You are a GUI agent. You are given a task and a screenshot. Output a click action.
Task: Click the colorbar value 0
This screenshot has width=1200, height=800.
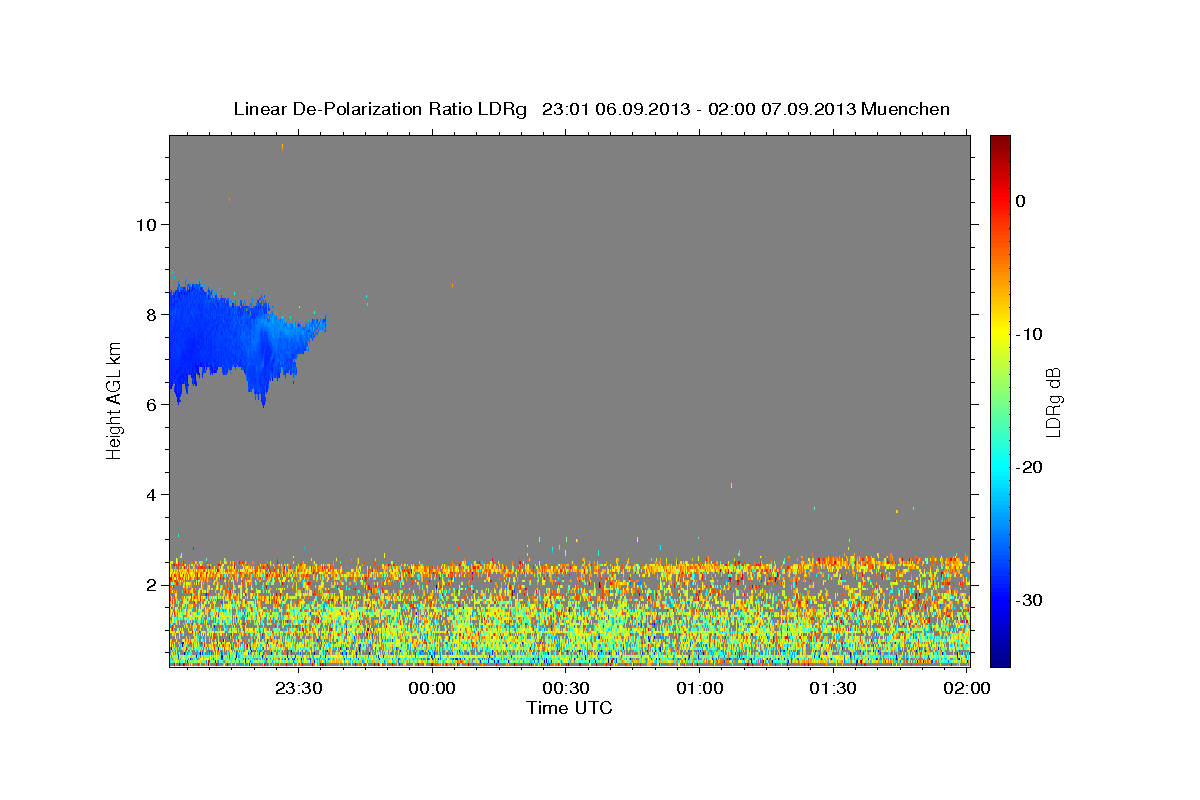pos(1020,201)
